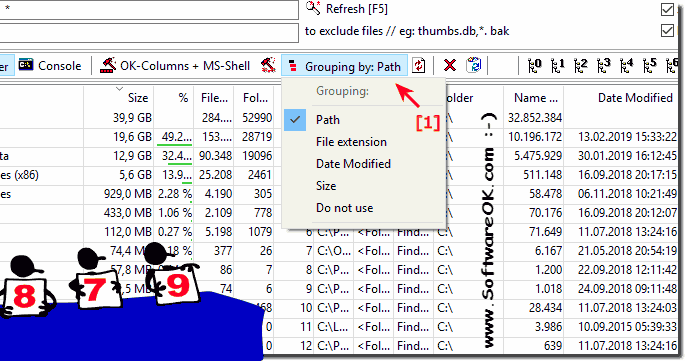Click the 32.852.384 name value cell
The width and height of the screenshot is (685, 361).
pyautogui.click(x=535, y=118)
